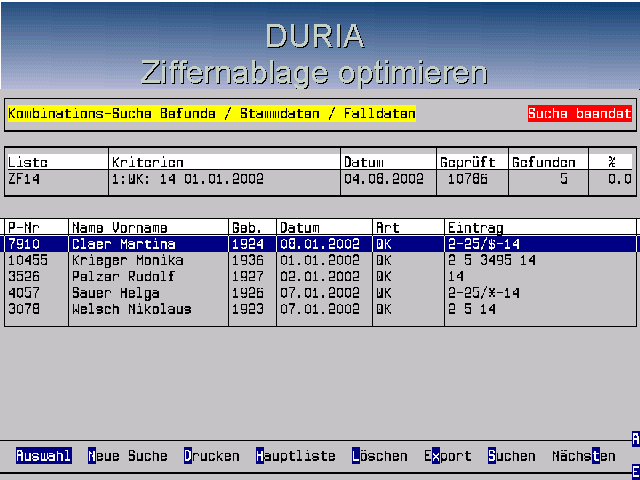
Task: Click patient number 4057
Action: coord(24,293)
